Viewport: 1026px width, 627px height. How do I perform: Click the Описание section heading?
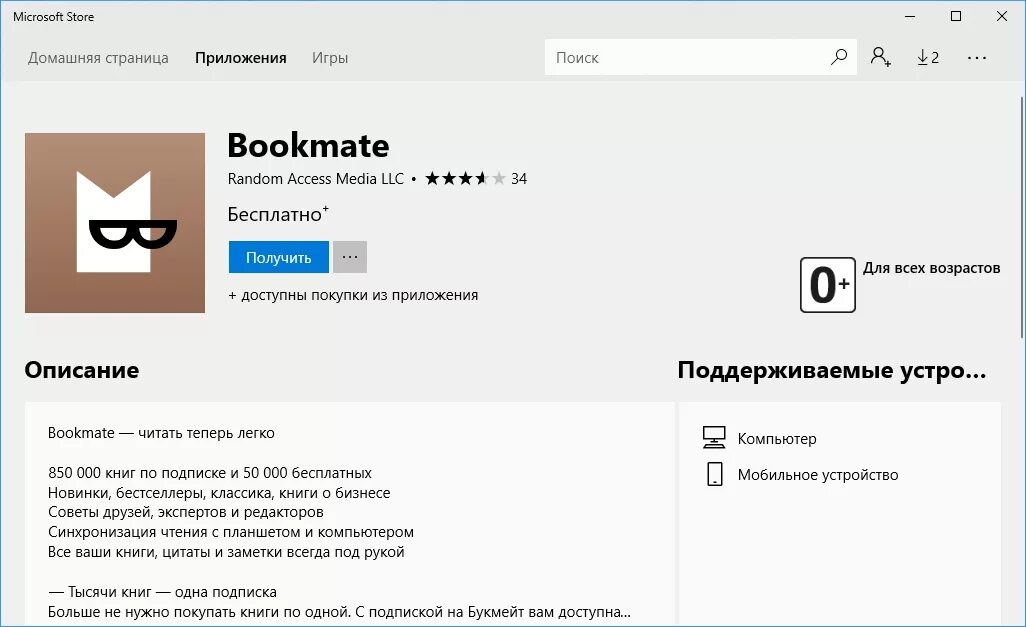tap(82, 370)
